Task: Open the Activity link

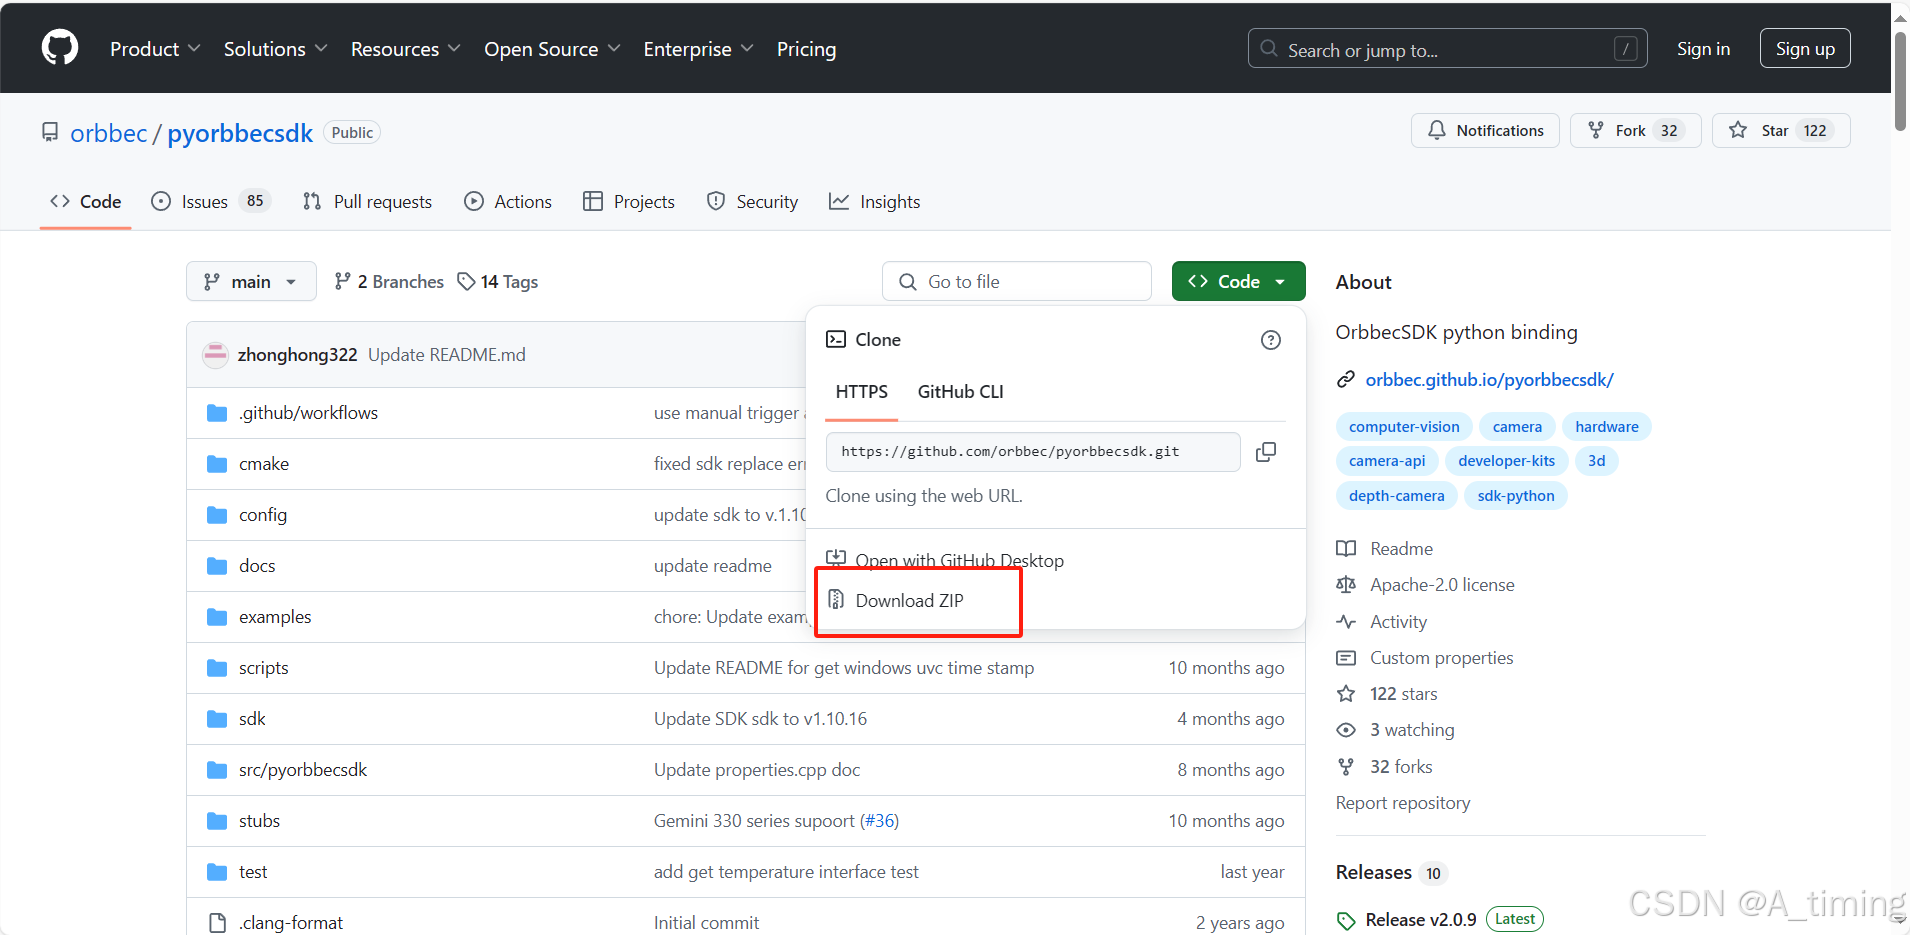Action: point(1398,622)
